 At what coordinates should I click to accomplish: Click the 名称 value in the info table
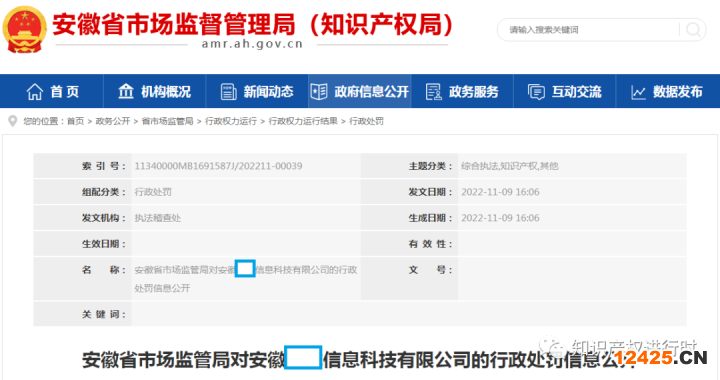(246, 279)
